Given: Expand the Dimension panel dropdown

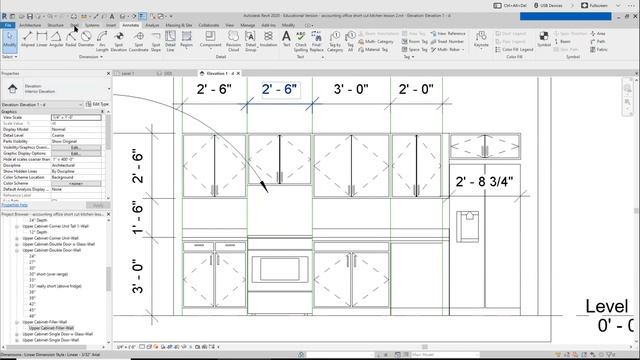Looking at the screenshot, I should (91, 57).
